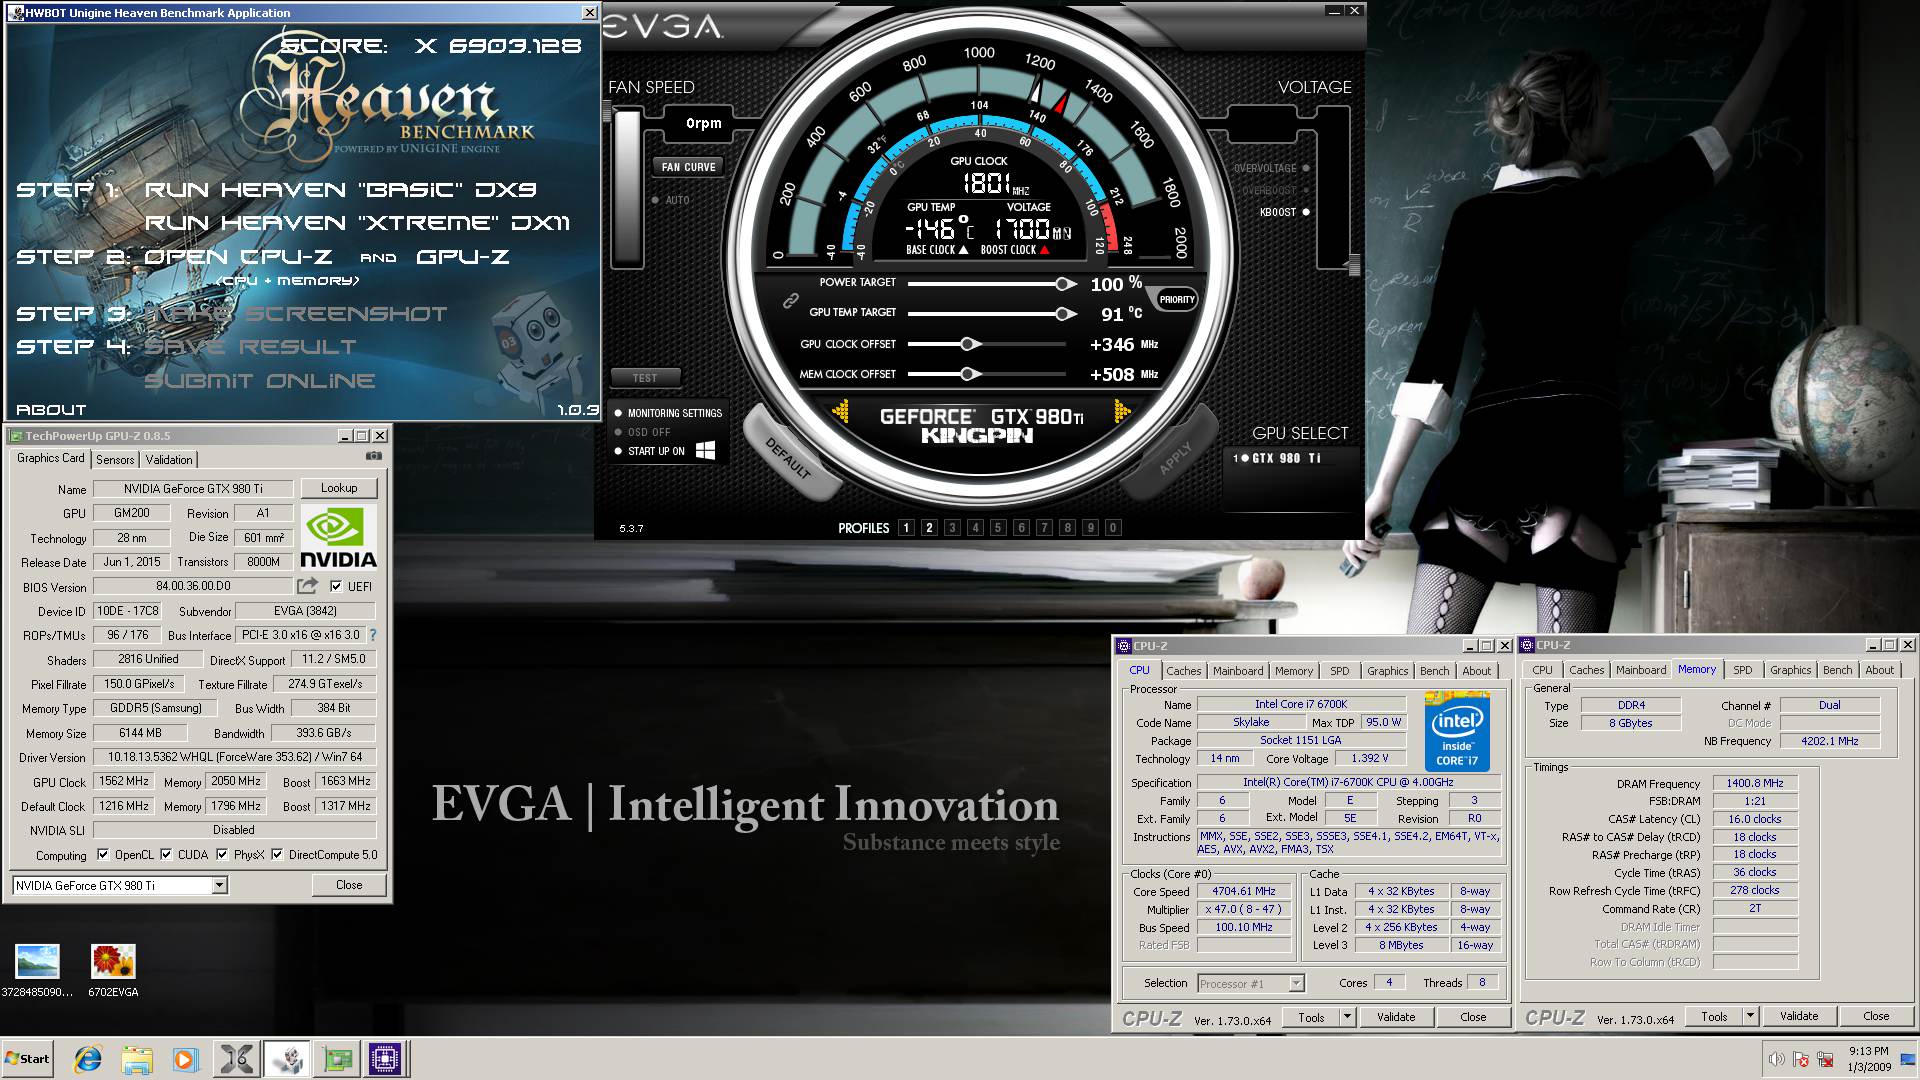Viewport: 1920px width, 1080px height.
Task: Toggle the PhysX checkbox
Action: tap(222, 855)
